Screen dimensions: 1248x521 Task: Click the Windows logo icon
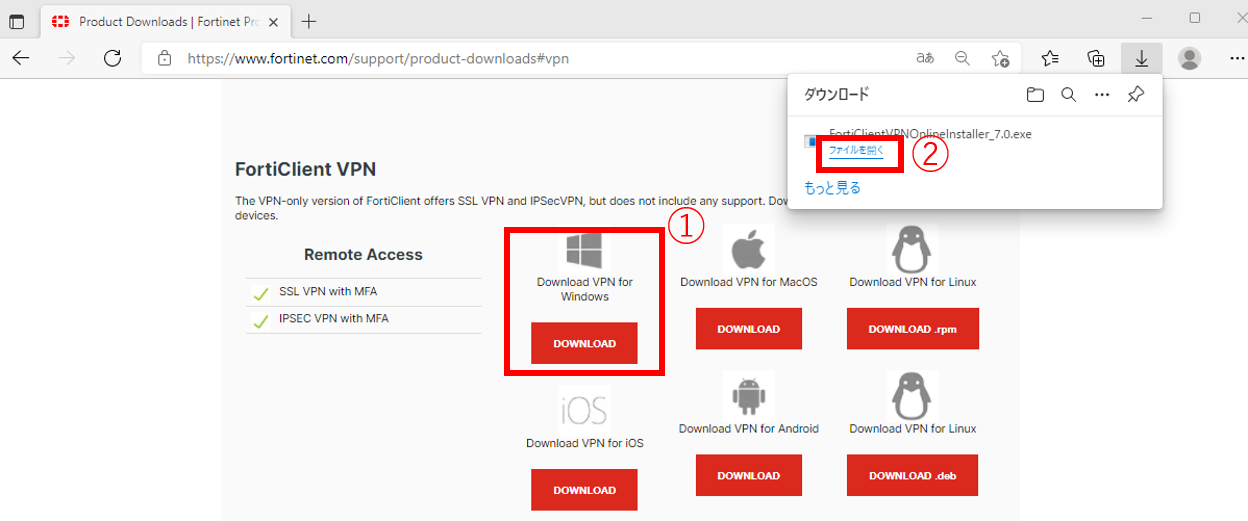click(x=585, y=251)
